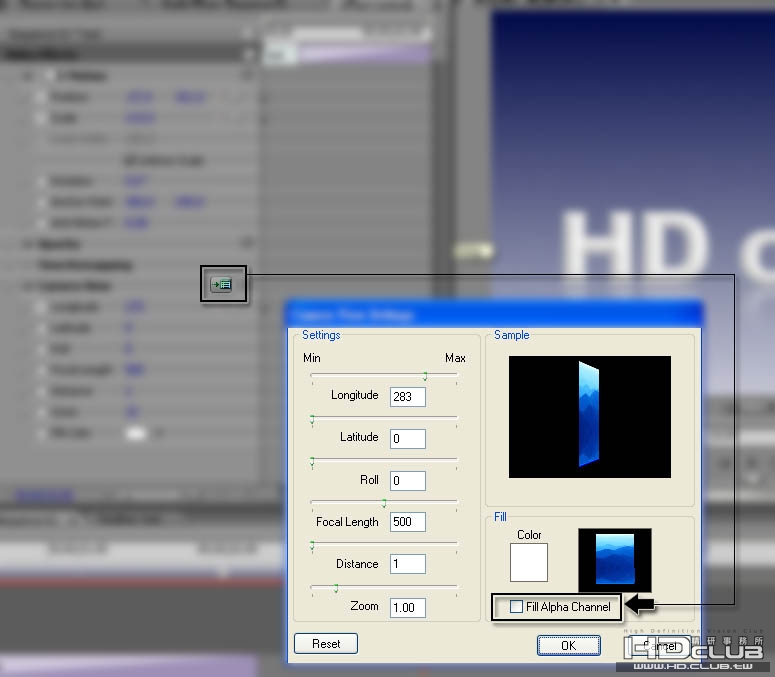Select the Latitude value field

[x=407, y=438]
